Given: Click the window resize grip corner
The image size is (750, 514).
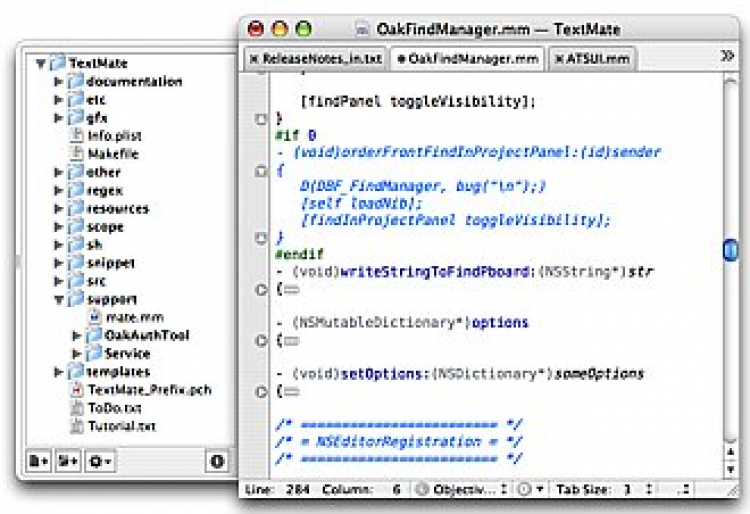Looking at the screenshot, I should [732, 490].
